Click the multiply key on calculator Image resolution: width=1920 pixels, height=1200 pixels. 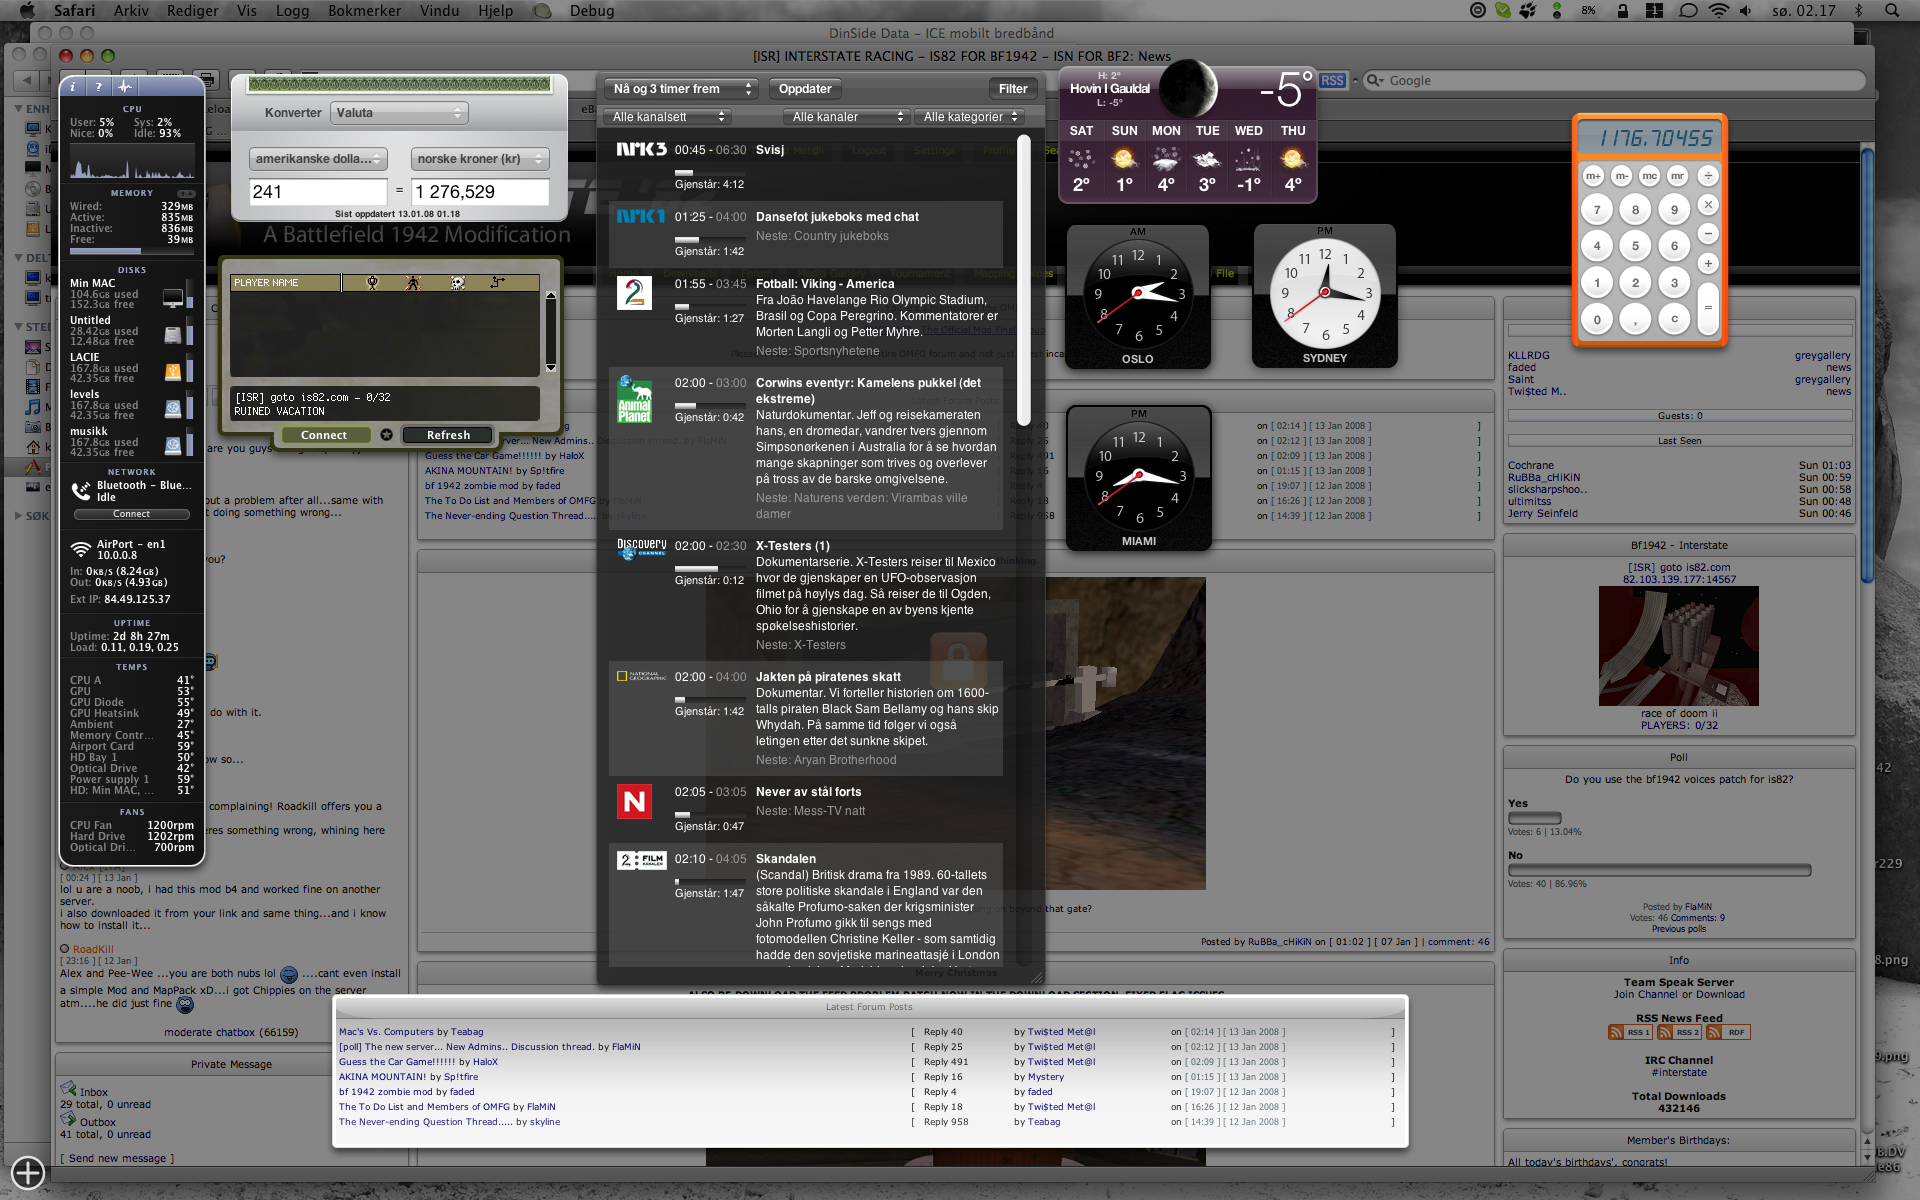click(1708, 205)
